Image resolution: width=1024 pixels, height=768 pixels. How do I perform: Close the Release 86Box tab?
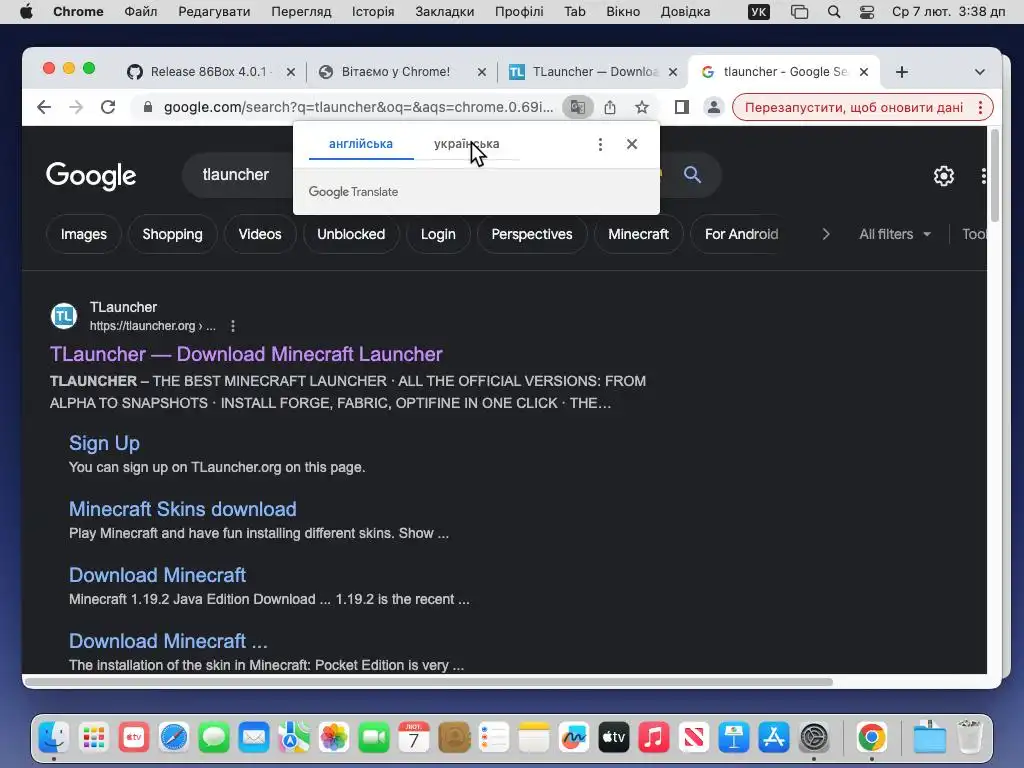291,72
